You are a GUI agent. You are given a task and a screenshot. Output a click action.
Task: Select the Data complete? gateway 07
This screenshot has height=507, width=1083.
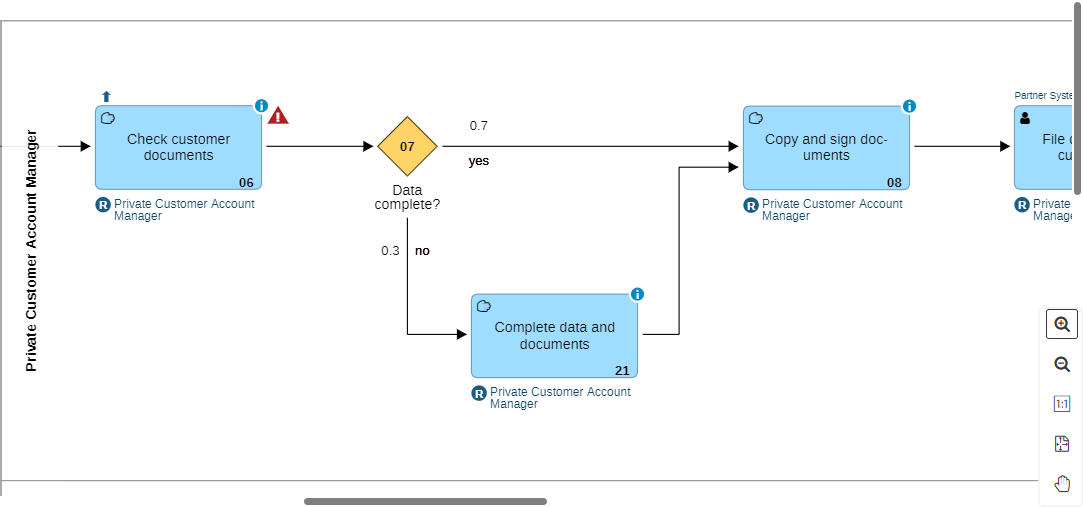click(407, 147)
